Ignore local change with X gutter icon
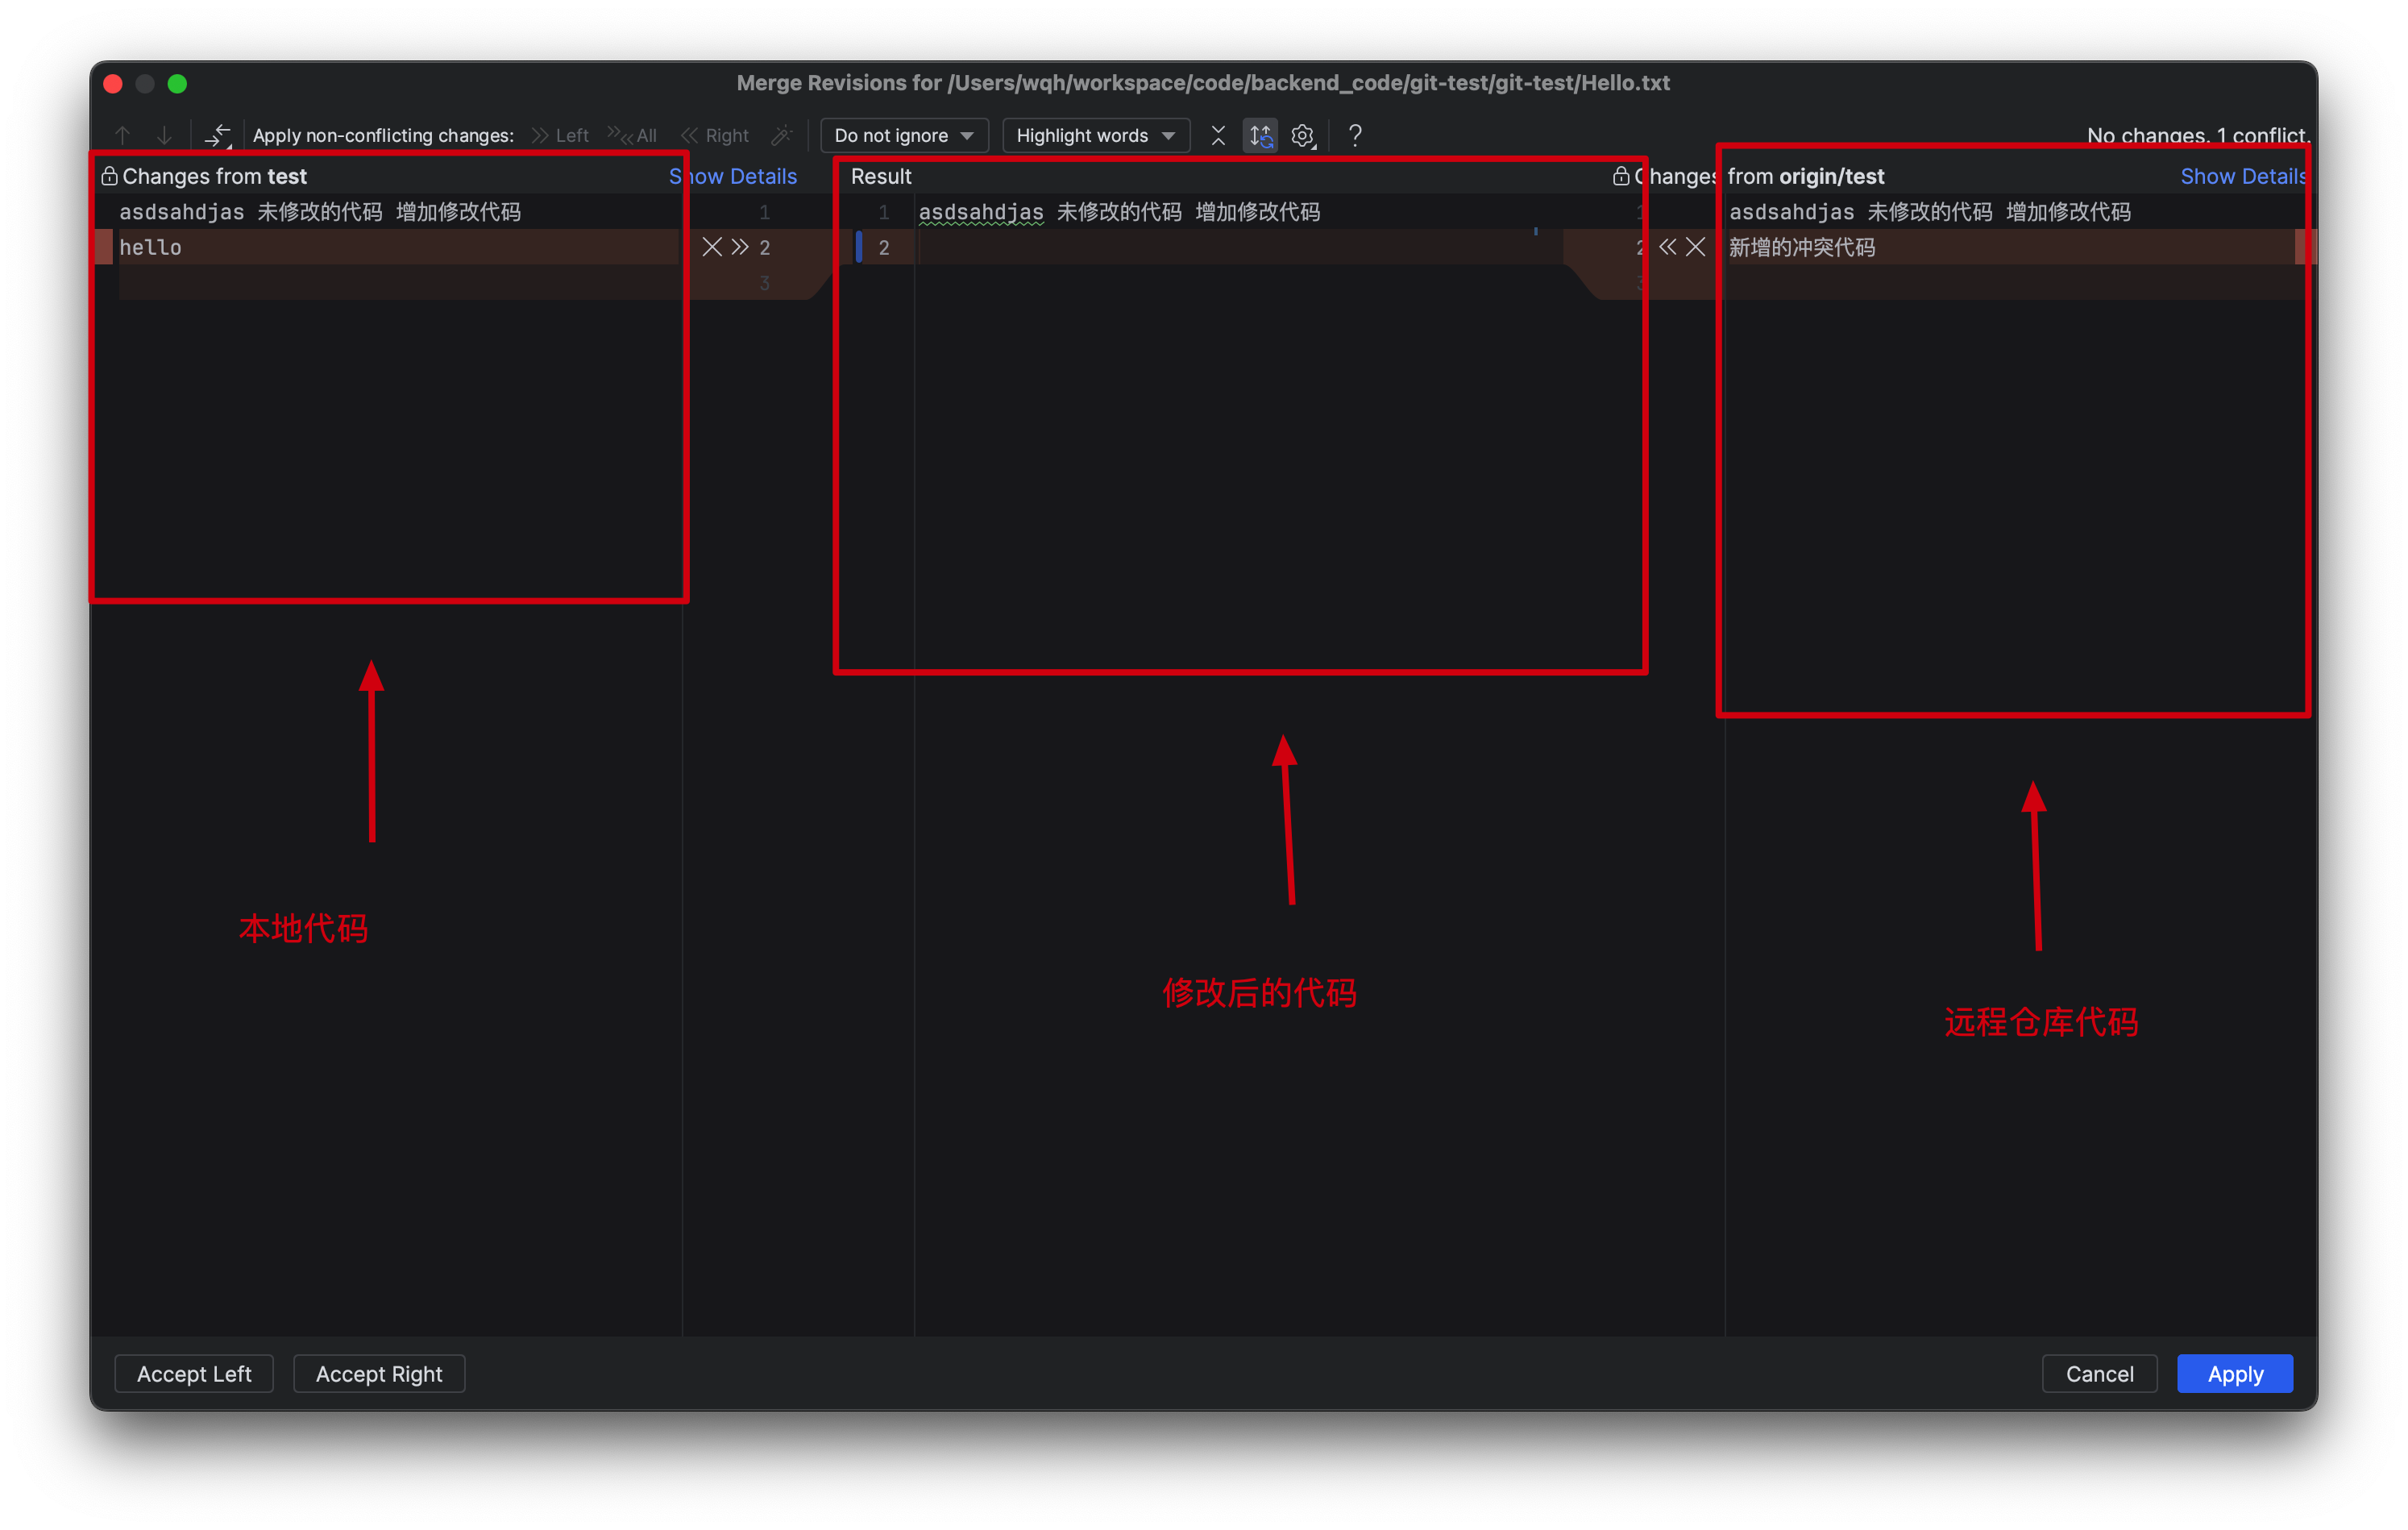 (x=712, y=246)
